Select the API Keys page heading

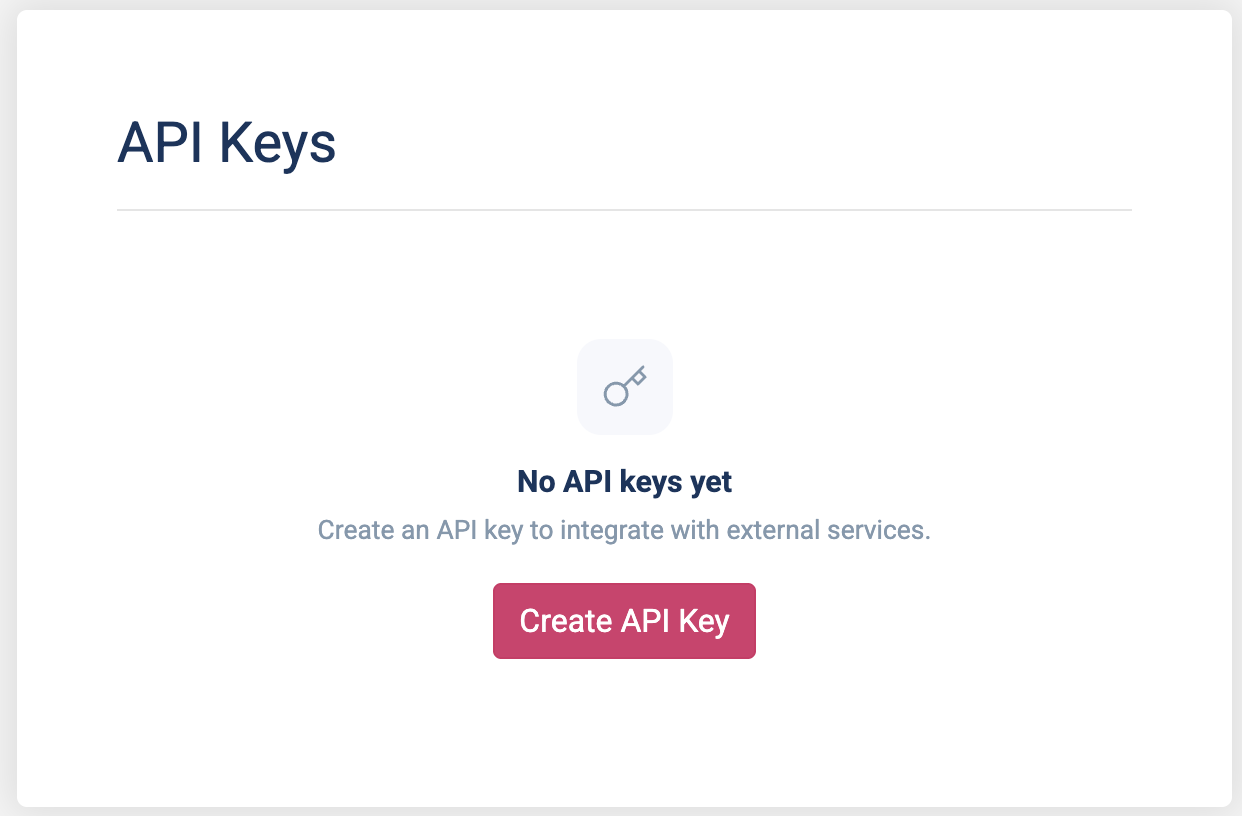pyautogui.click(x=227, y=143)
